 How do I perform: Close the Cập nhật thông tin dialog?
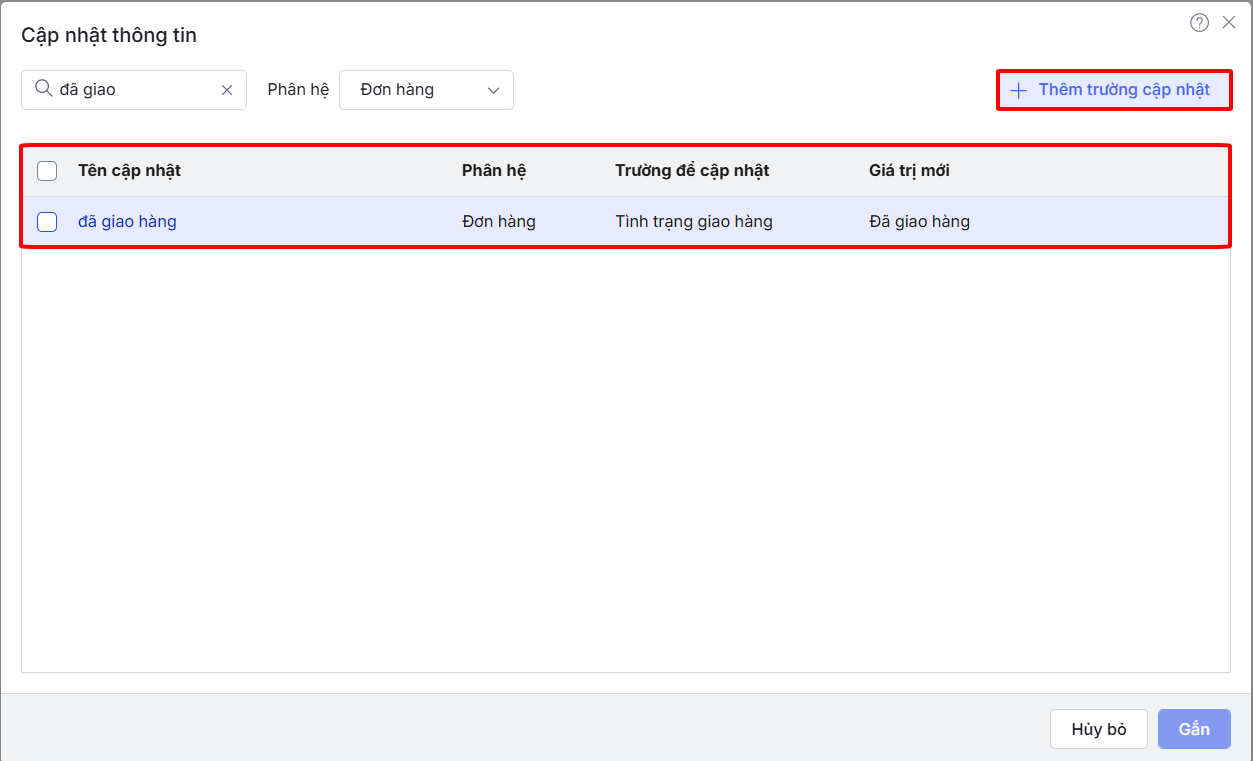coord(1229,22)
